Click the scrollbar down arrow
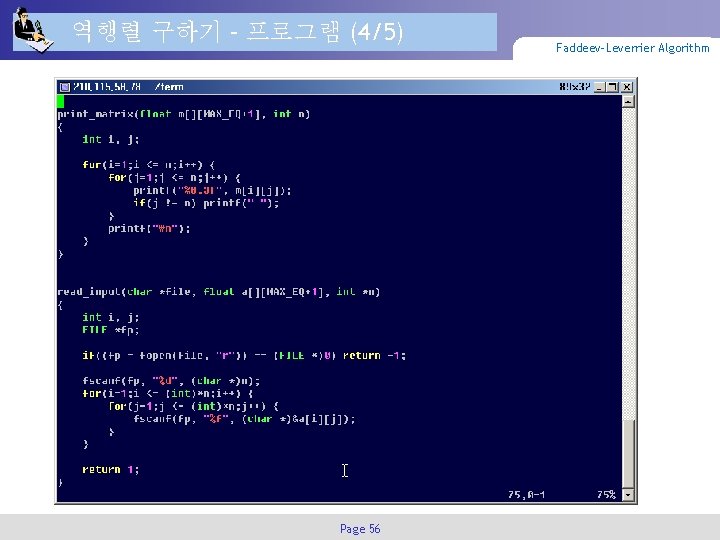Viewport: 720px width, 540px height. pyautogui.click(x=628, y=495)
